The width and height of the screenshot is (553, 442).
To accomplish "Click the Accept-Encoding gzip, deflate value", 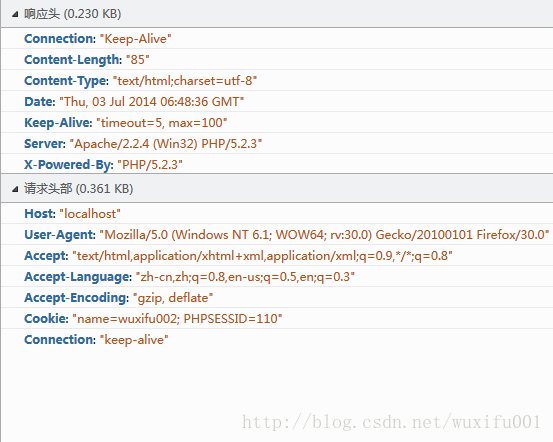I will 173,298.
